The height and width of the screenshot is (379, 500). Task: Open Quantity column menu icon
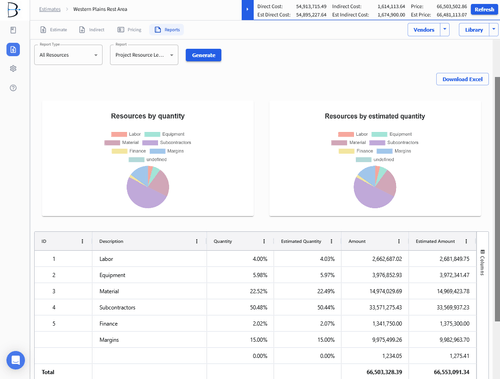tap(264, 241)
